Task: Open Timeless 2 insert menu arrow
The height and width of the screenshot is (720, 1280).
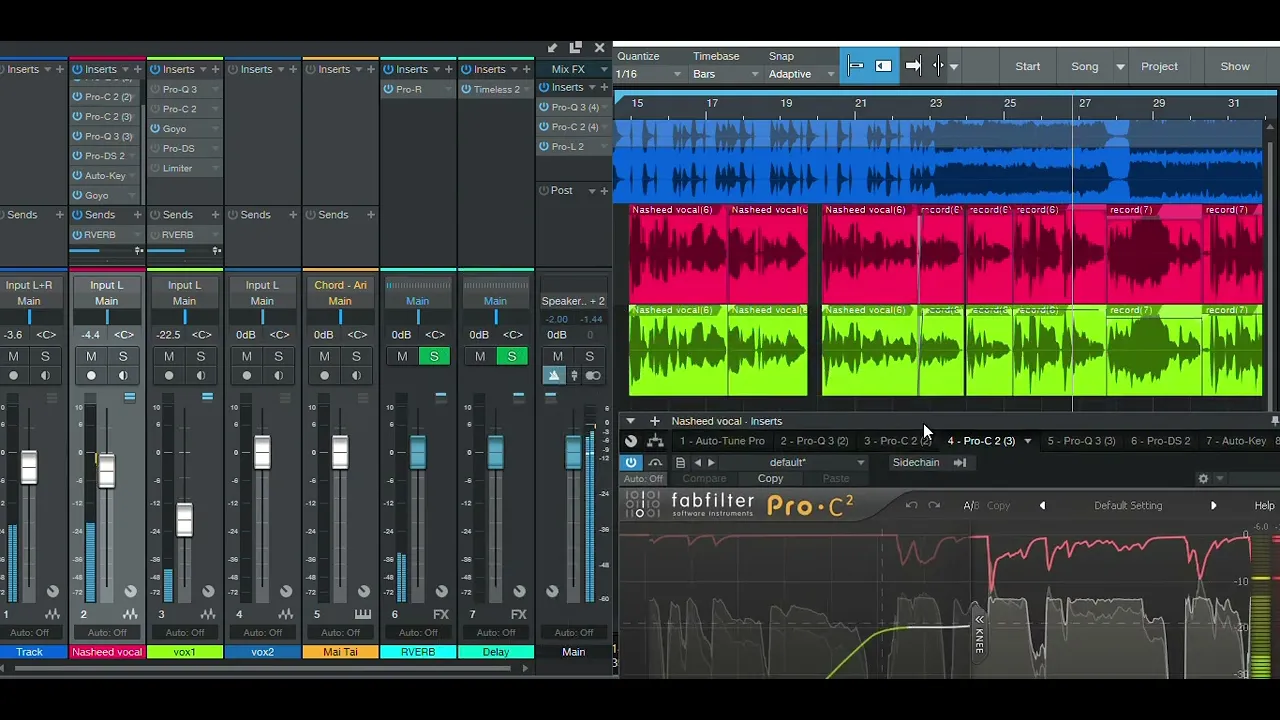Action: 527,89
